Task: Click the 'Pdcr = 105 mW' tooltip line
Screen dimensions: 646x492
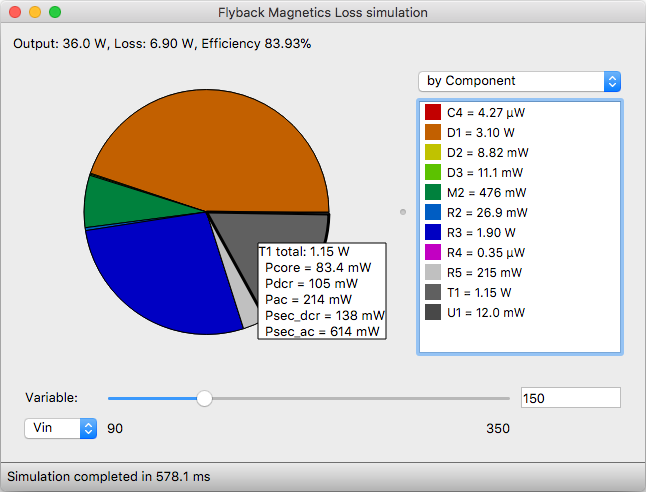Action: pos(311,284)
